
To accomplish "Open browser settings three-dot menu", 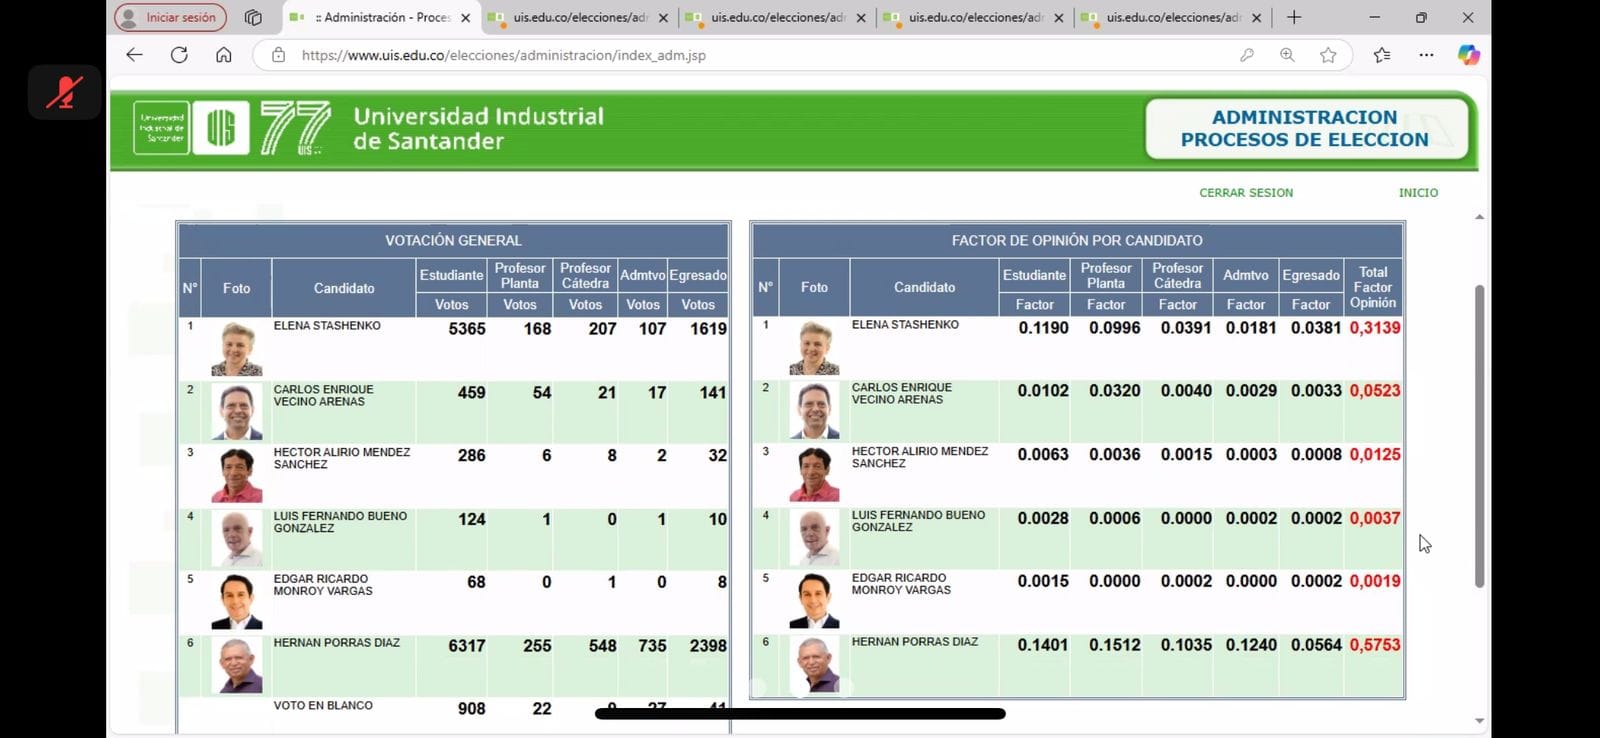I will tap(1426, 55).
